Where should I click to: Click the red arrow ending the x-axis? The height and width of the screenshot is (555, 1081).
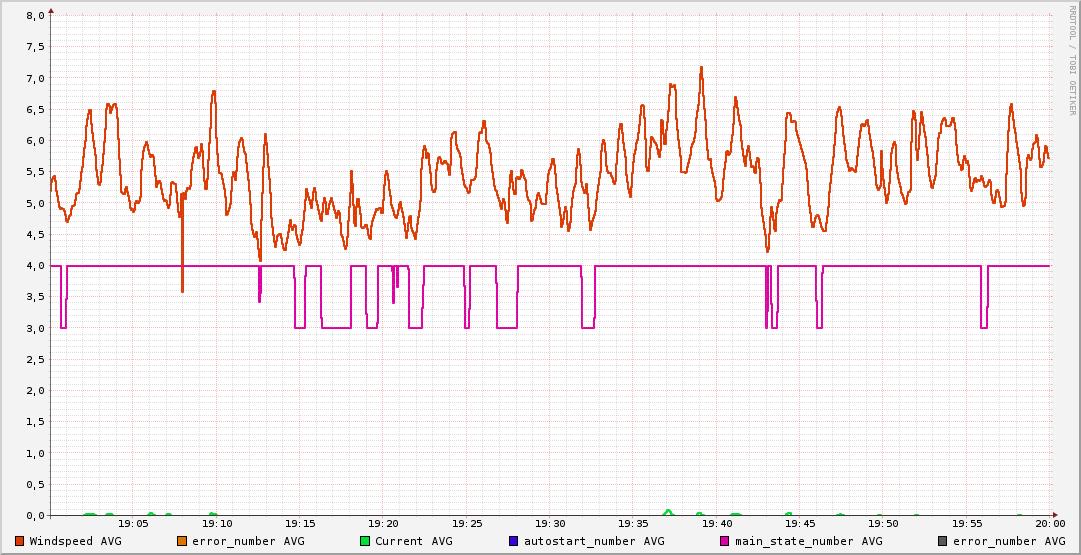[x=1057, y=515]
